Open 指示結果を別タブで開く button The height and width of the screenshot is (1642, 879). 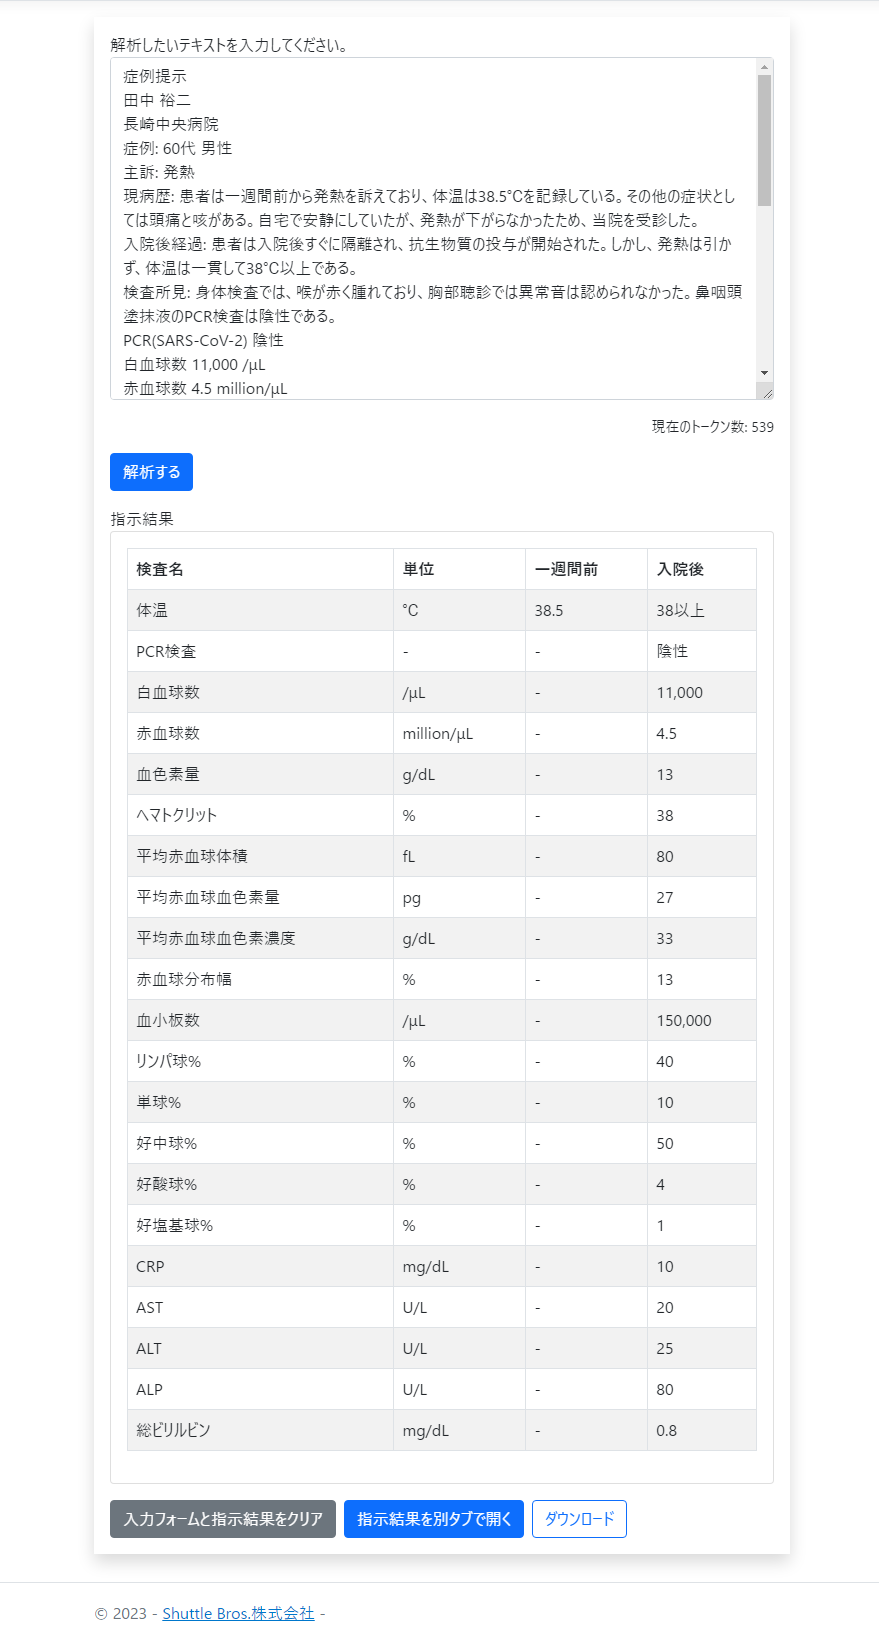coord(434,1519)
